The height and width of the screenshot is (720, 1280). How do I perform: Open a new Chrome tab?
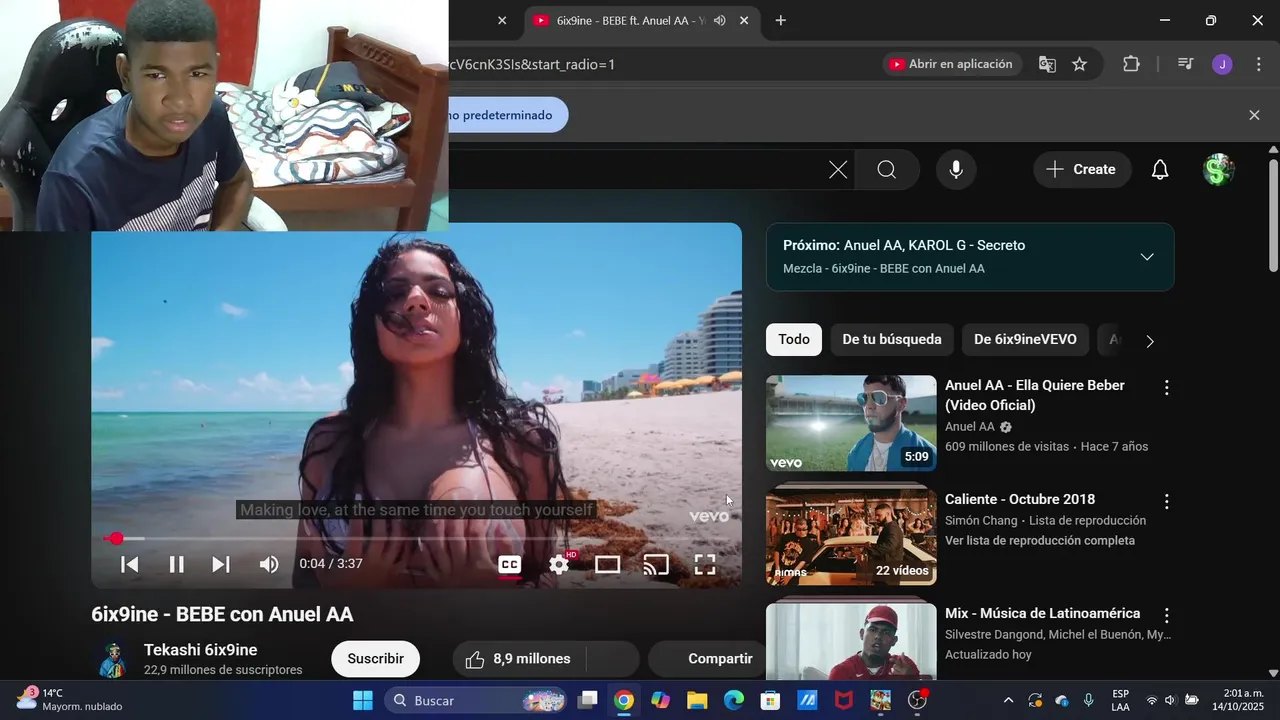click(781, 20)
